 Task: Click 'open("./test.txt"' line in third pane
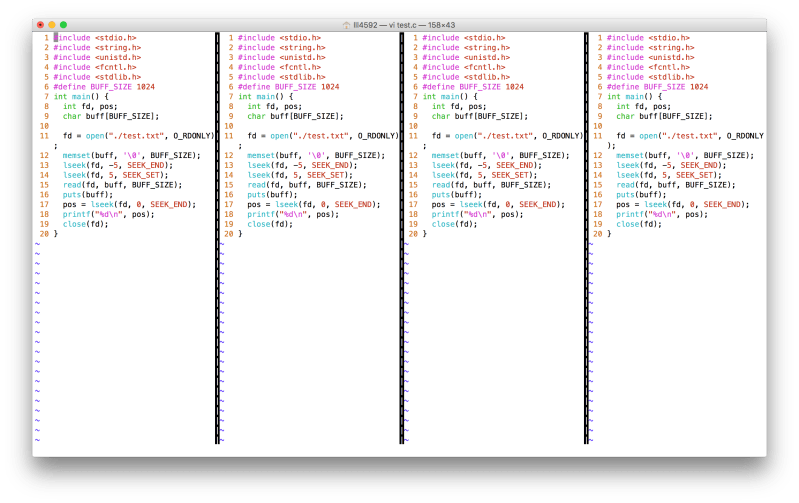(507, 136)
